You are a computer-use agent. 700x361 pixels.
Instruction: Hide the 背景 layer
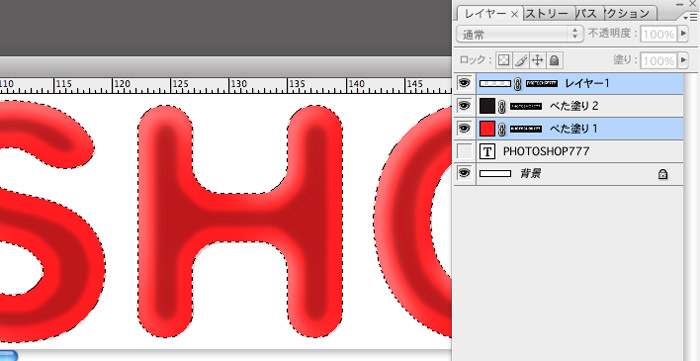pyautogui.click(x=465, y=174)
